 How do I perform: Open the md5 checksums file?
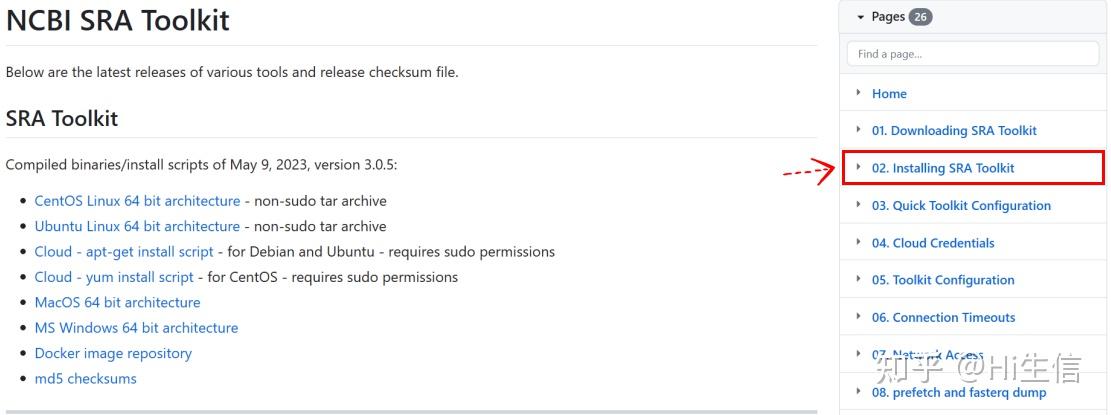click(85, 378)
